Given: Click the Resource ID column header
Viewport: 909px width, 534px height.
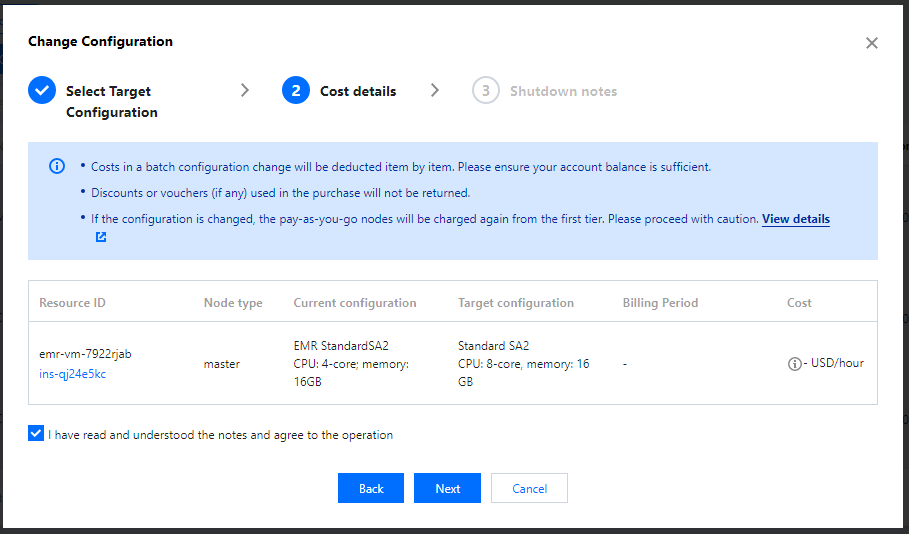Looking at the screenshot, I should point(72,303).
